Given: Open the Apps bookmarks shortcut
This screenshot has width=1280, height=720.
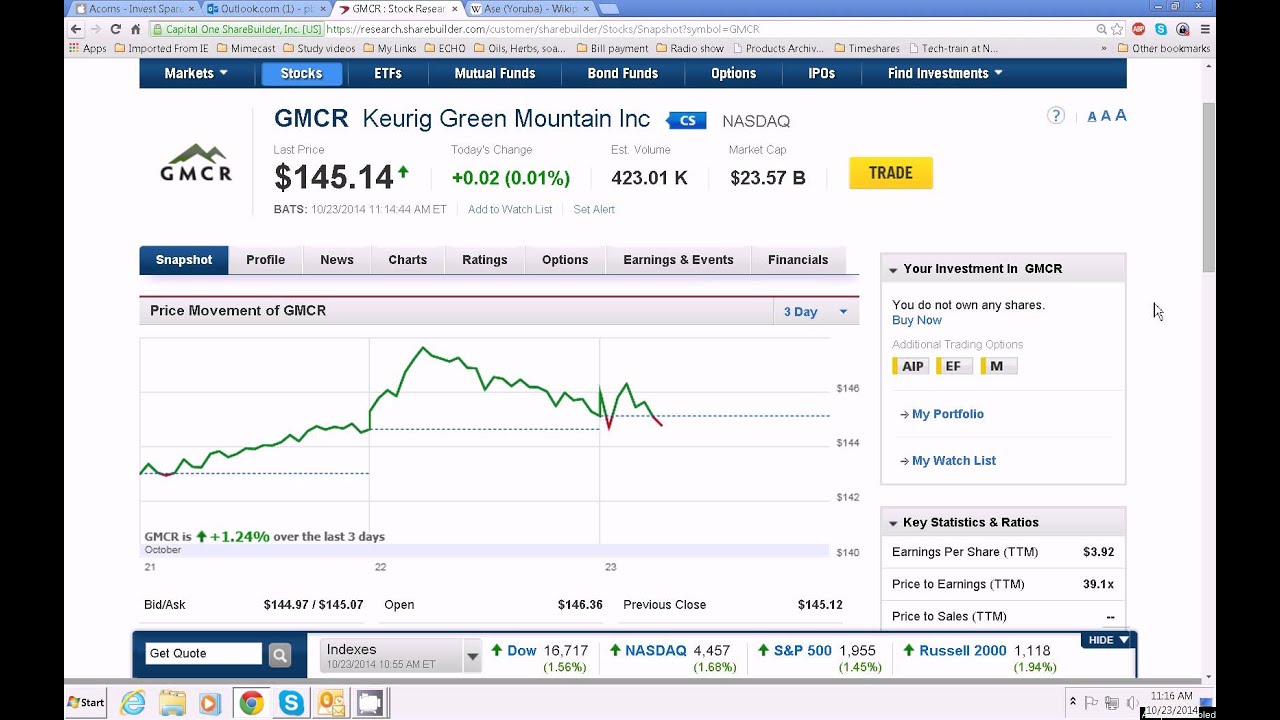Looking at the screenshot, I should (87, 48).
